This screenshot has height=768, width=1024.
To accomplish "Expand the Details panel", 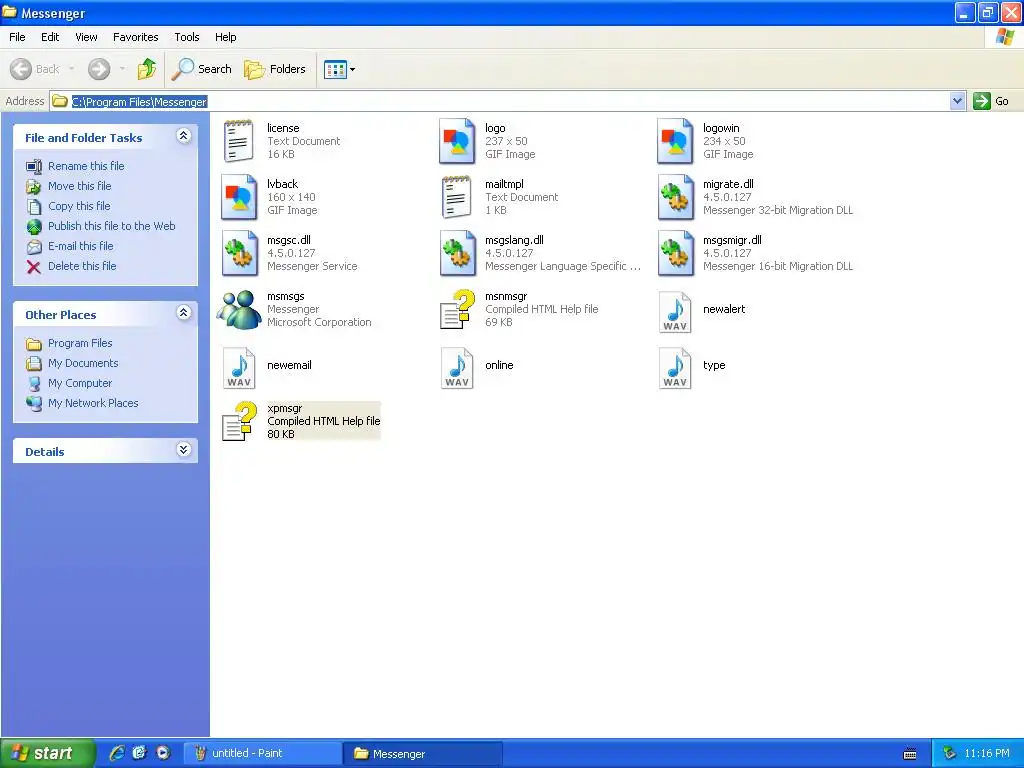I will point(184,450).
